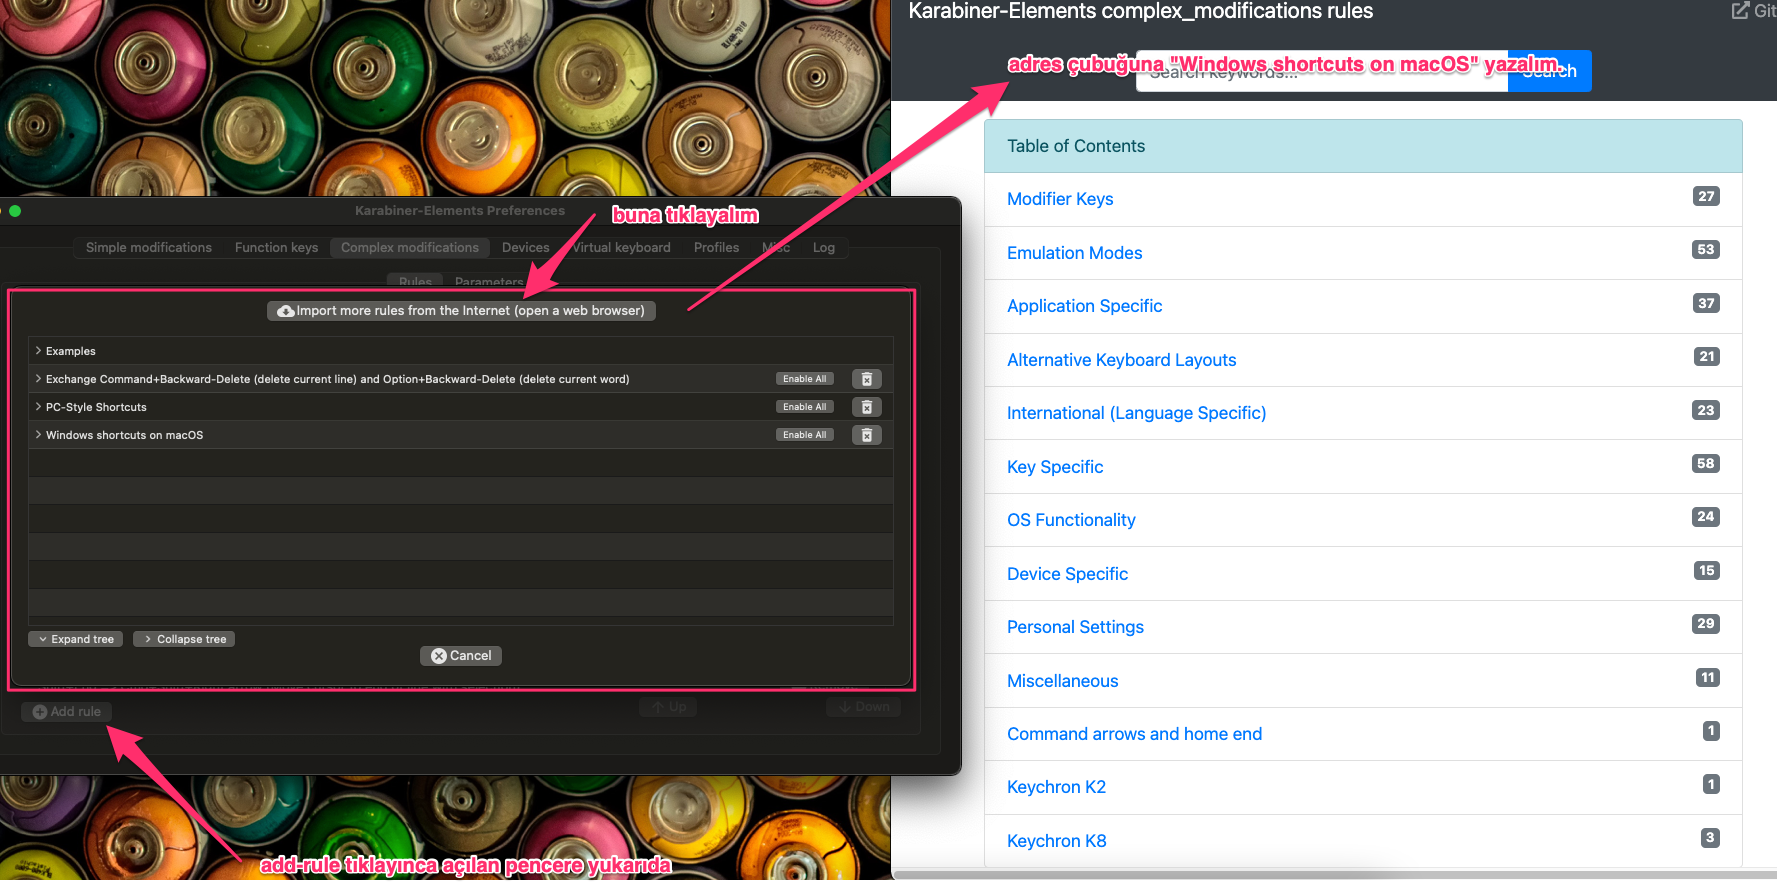Open Alternative Keyboard Layouts link
Viewport: 1777px width, 885px height.
point(1121,360)
